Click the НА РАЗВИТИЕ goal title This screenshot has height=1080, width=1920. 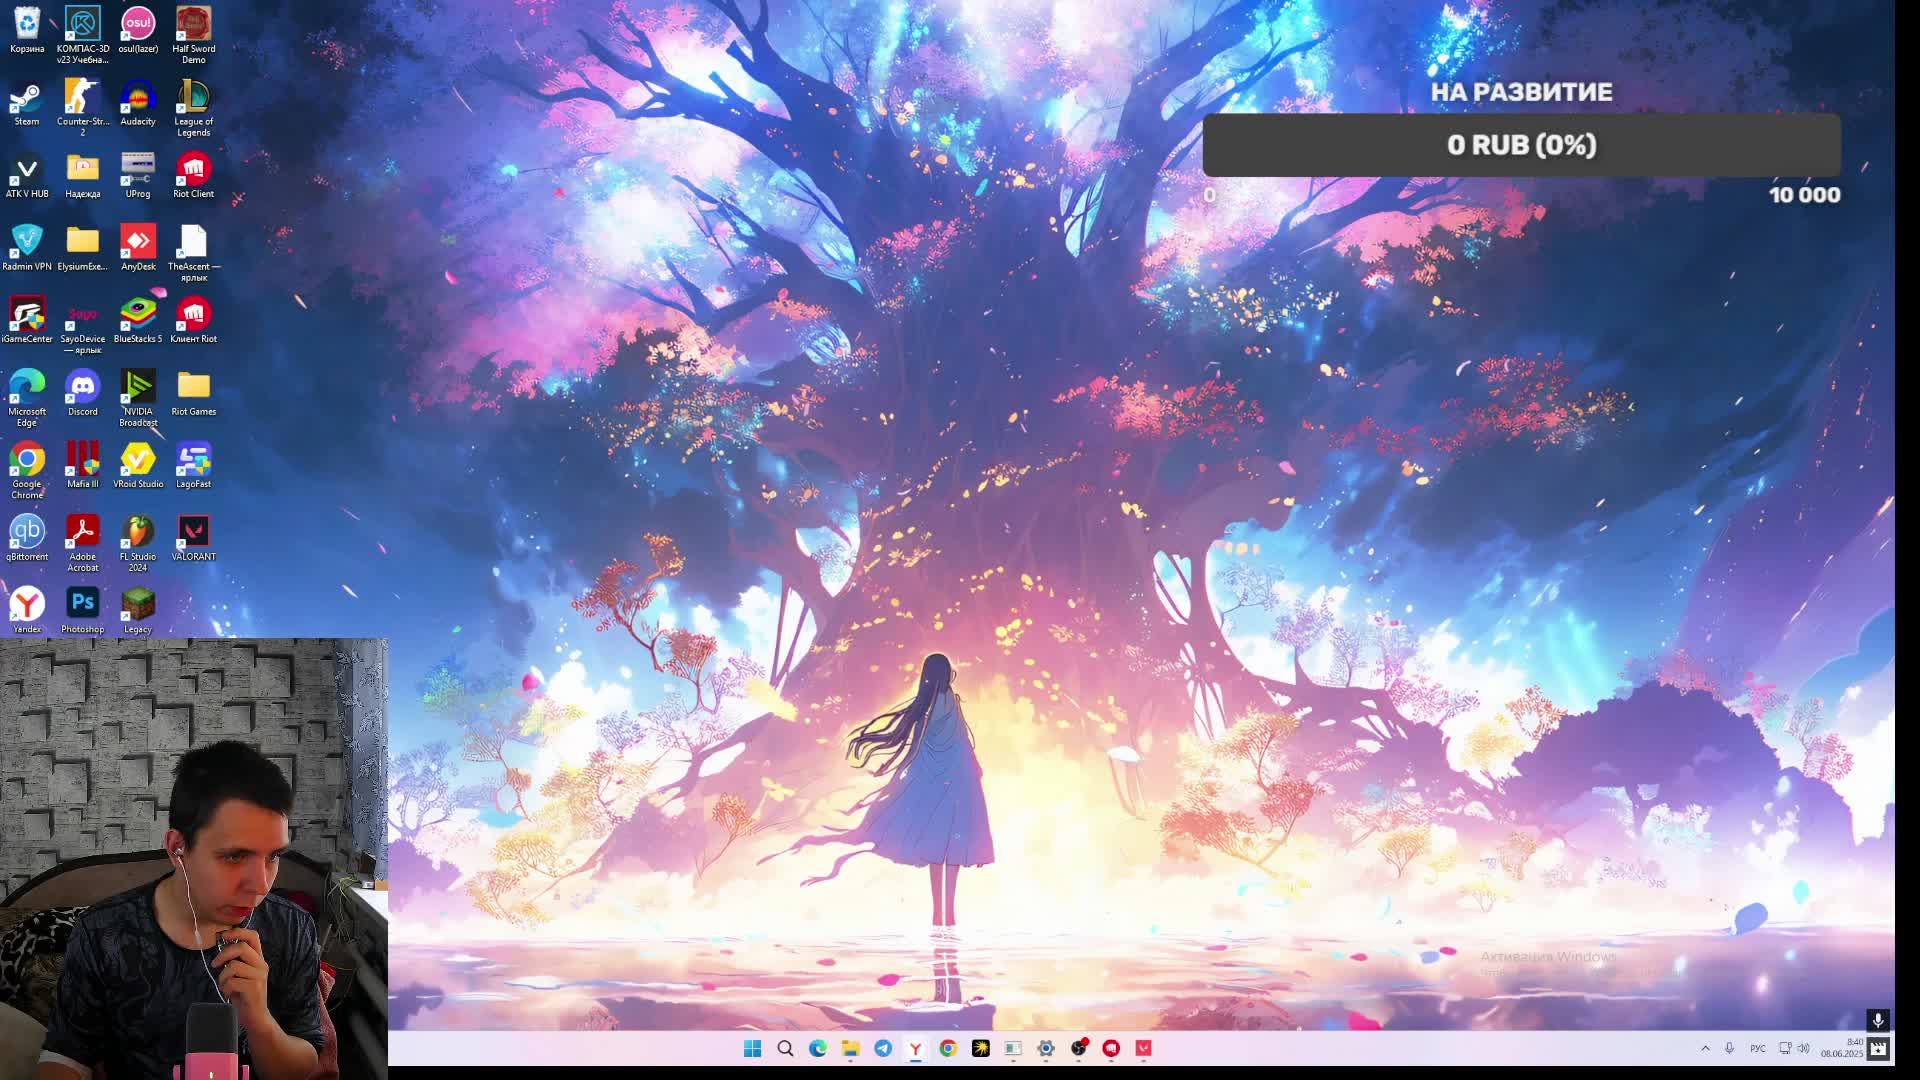coord(1521,92)
